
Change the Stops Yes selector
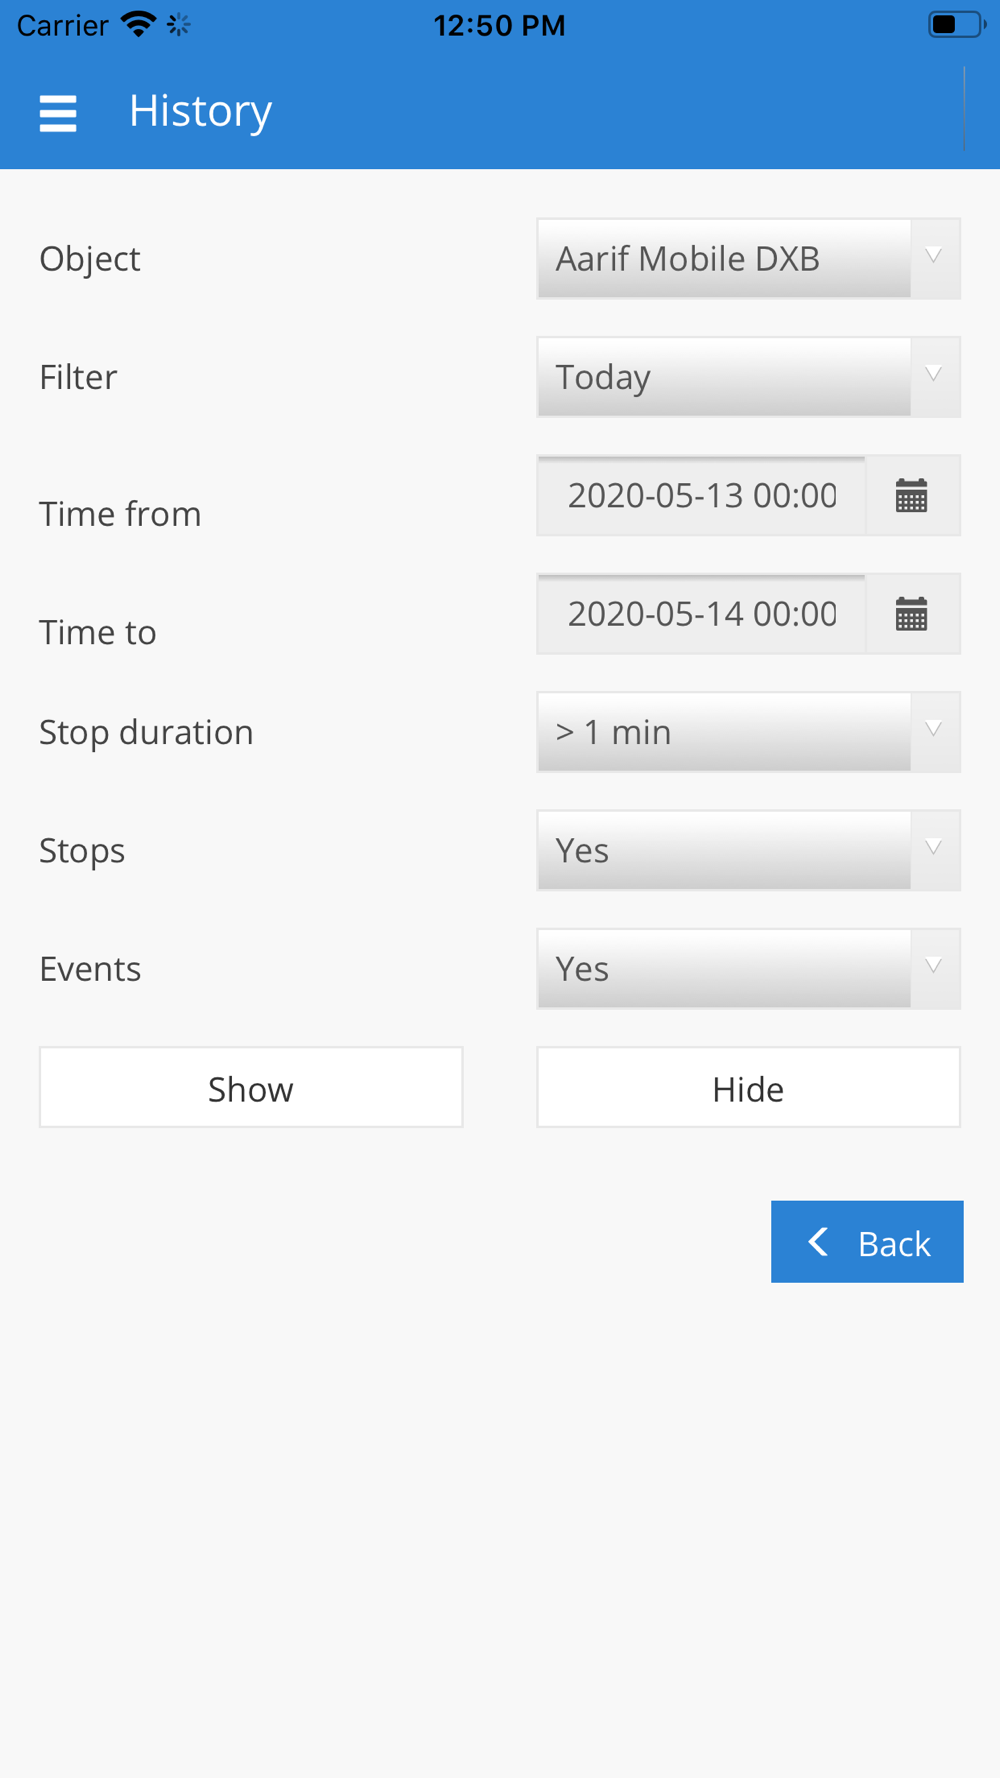pyautogui.click(x=748, y=850)
